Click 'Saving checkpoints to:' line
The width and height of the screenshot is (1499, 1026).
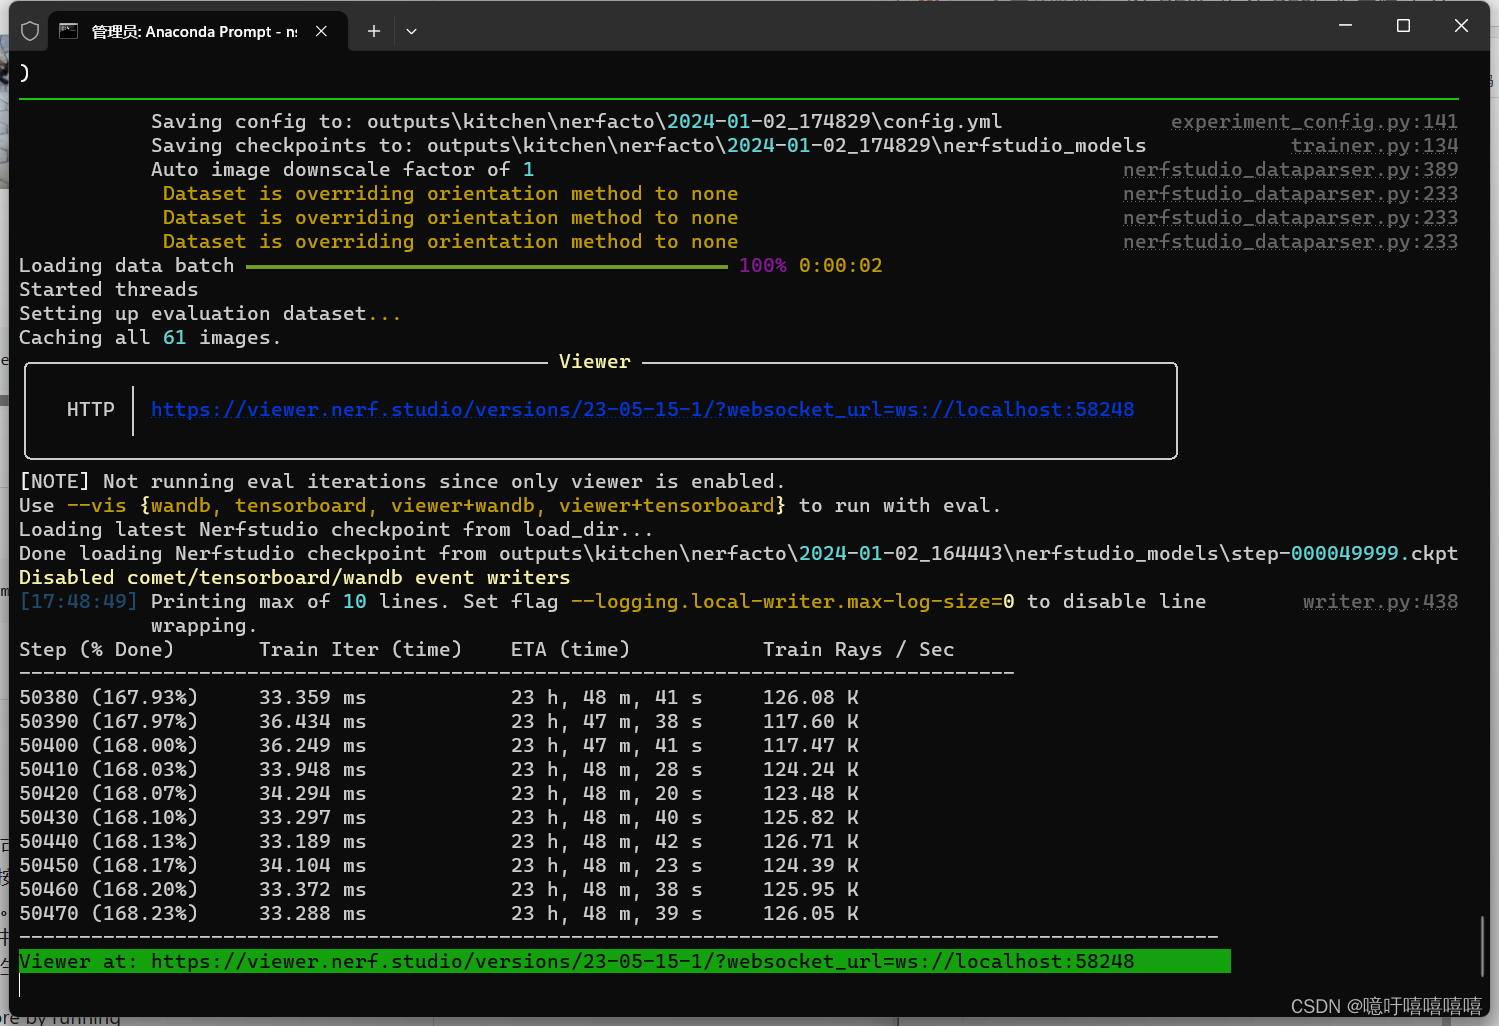pos(648,145)
